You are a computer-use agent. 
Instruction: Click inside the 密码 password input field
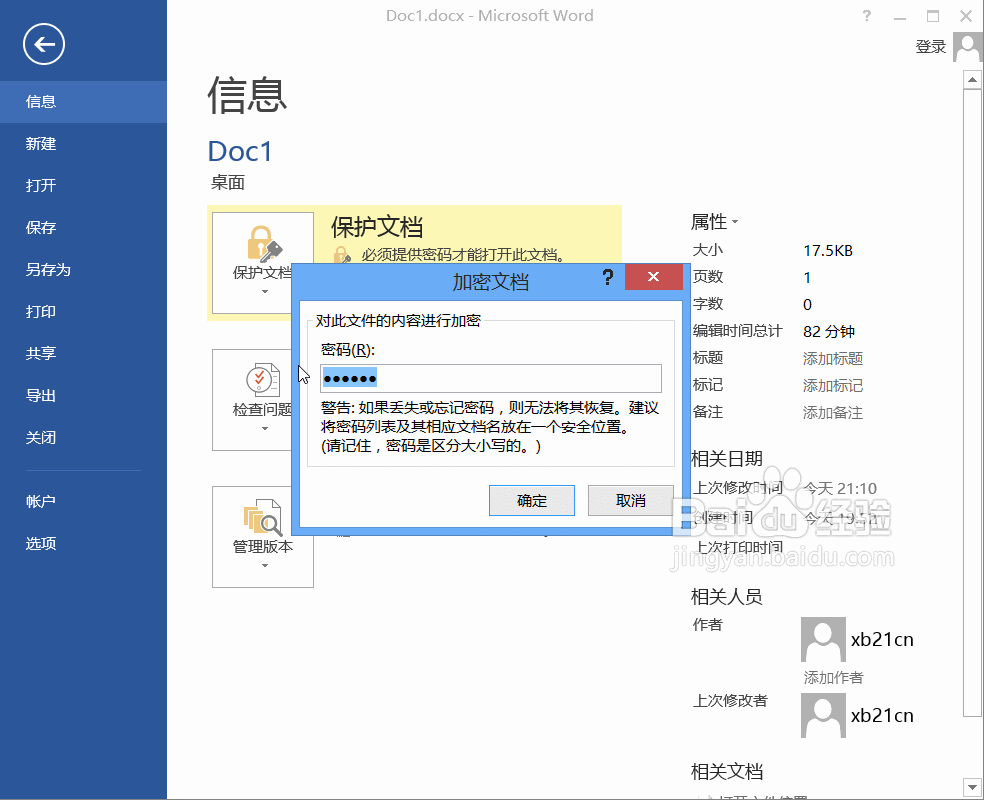[490, 378]
